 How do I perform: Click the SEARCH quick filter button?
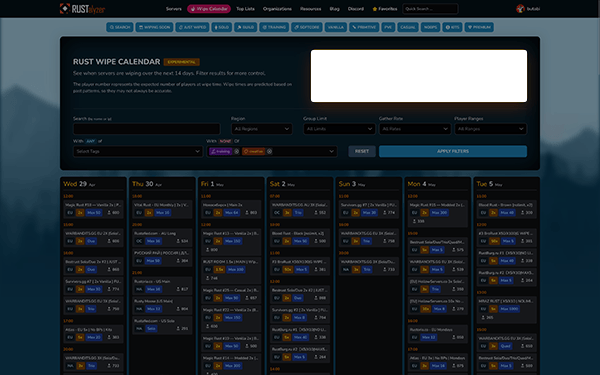tap(120, 27)
